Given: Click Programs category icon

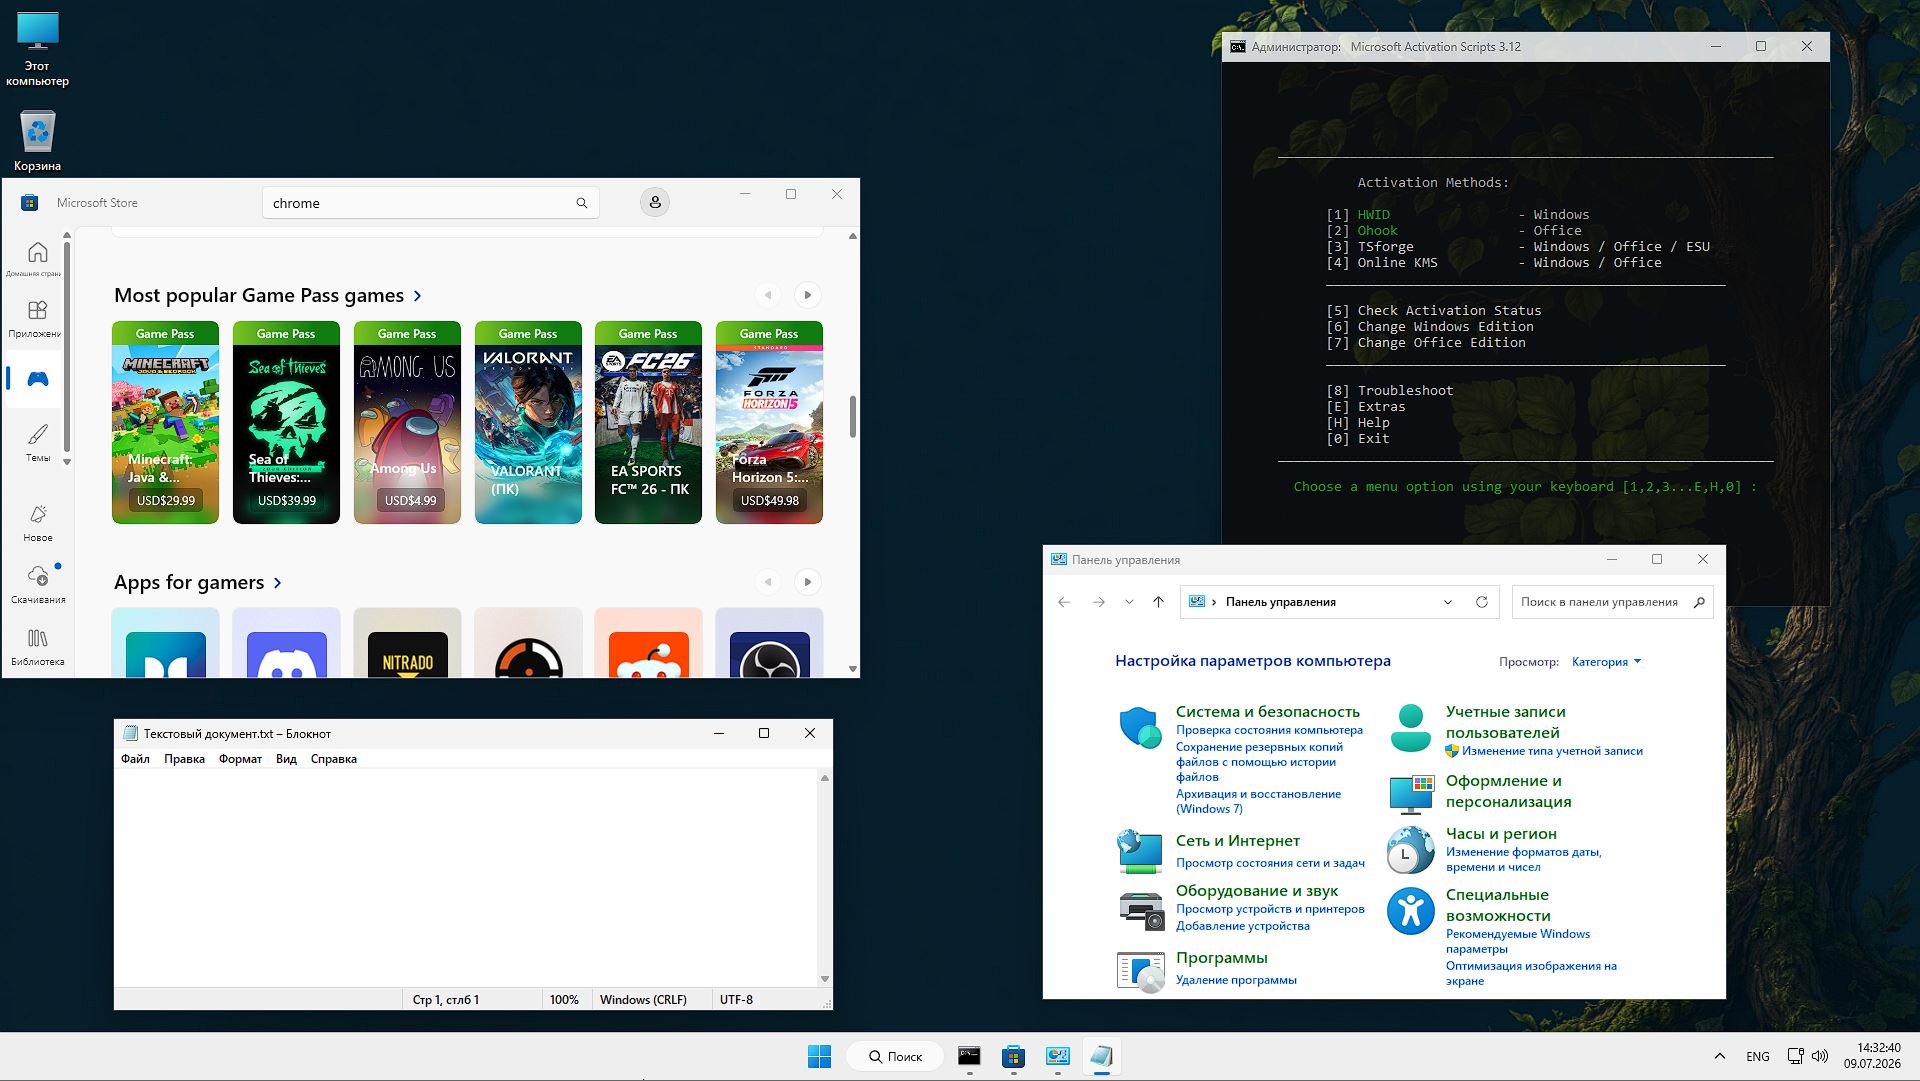Looking at the screenshot, I should tap(1140, 972).
